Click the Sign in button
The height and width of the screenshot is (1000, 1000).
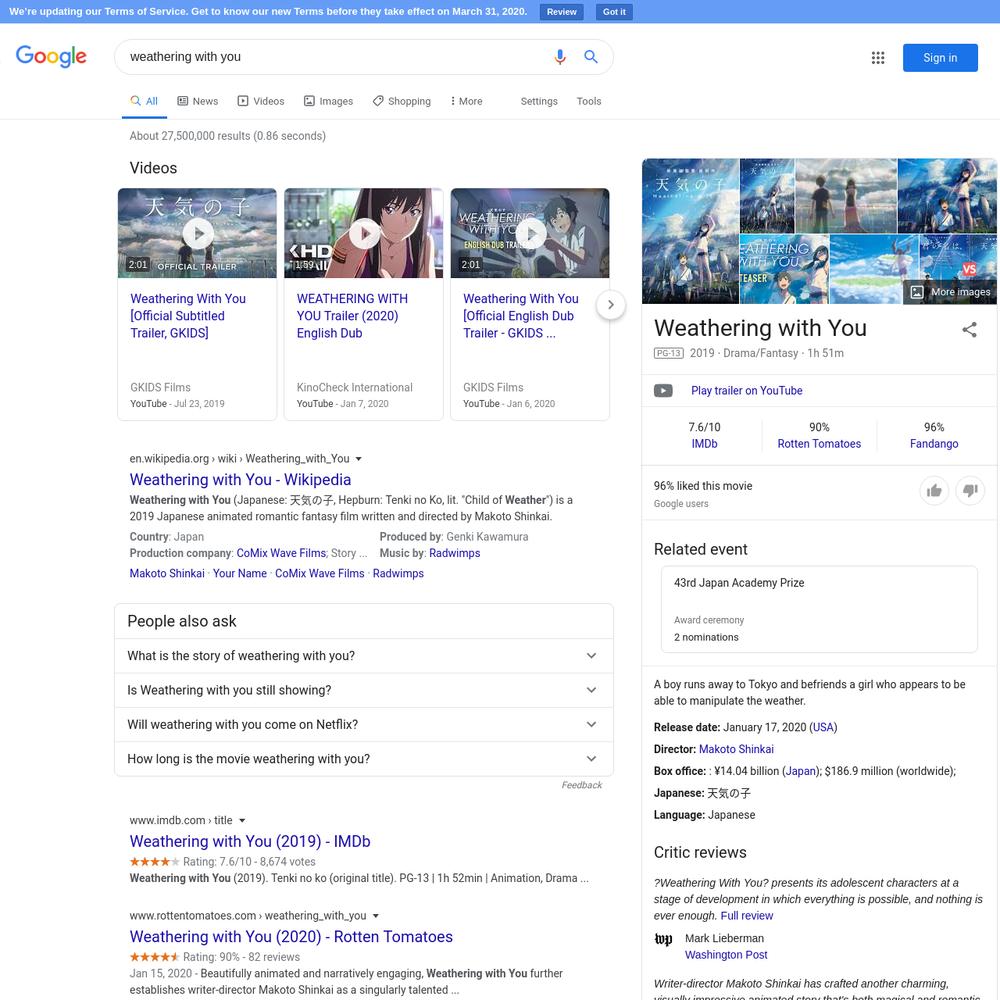pos(940,58)
